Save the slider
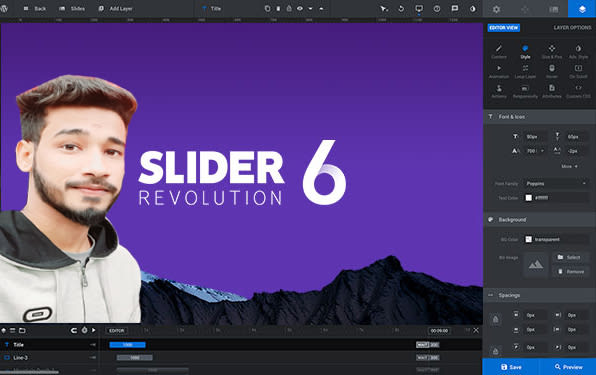This screenshot has height=375, width=596. pyautogui.click(x=510, y=367)
